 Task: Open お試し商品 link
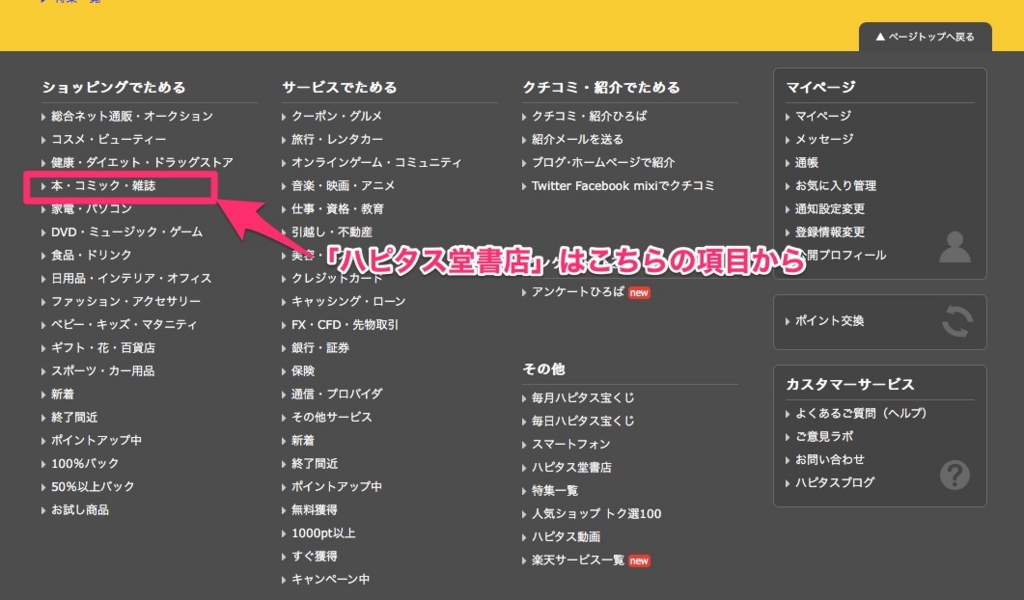(x=80, y=510)
